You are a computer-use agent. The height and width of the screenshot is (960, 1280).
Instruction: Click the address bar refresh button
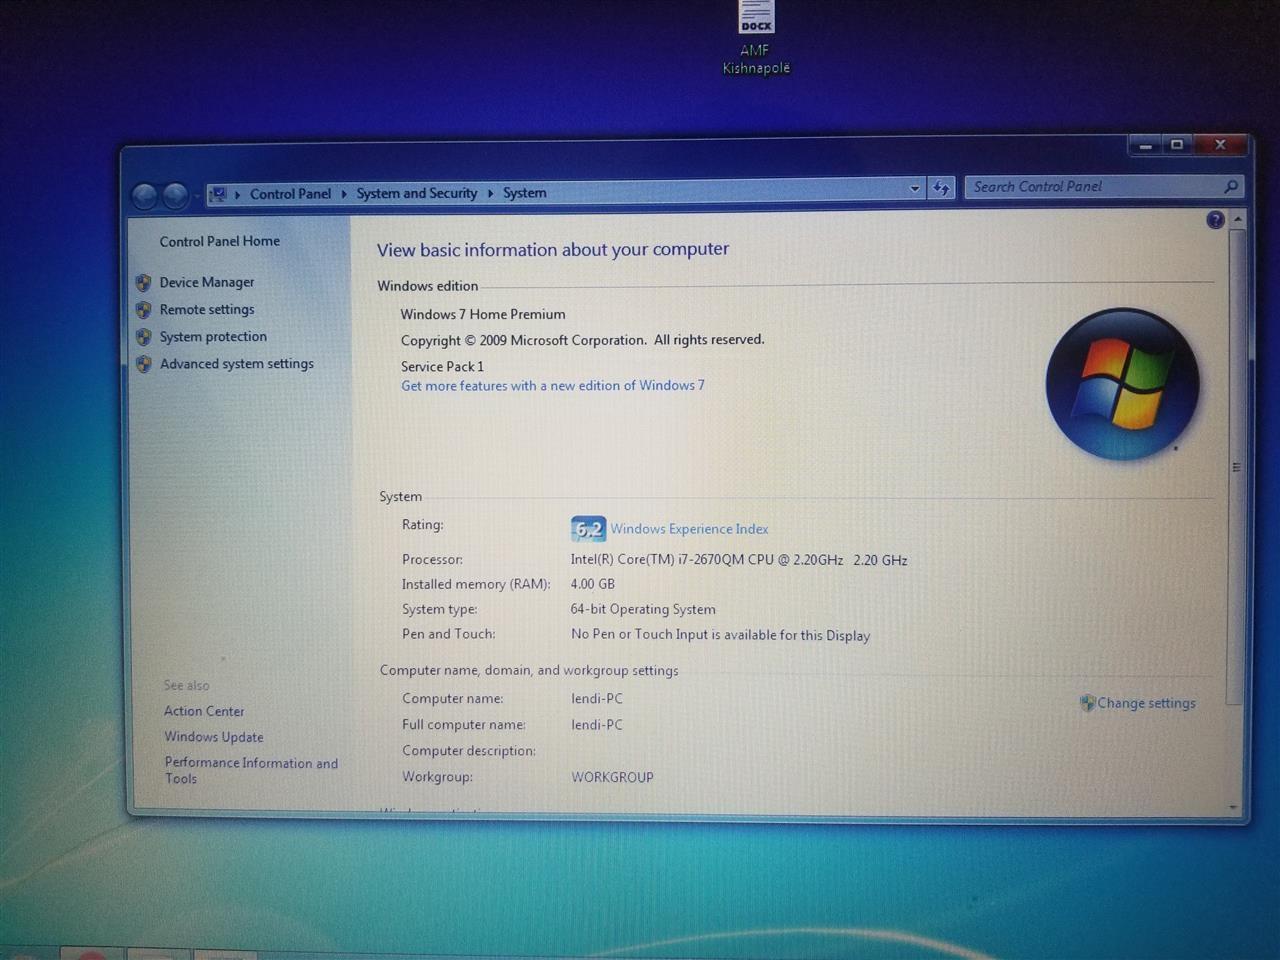[941, 188]
